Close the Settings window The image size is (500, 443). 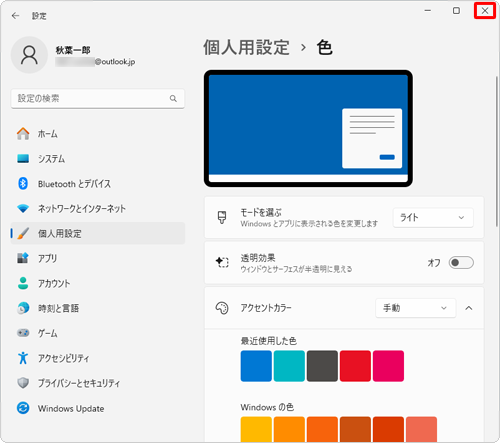485,11
